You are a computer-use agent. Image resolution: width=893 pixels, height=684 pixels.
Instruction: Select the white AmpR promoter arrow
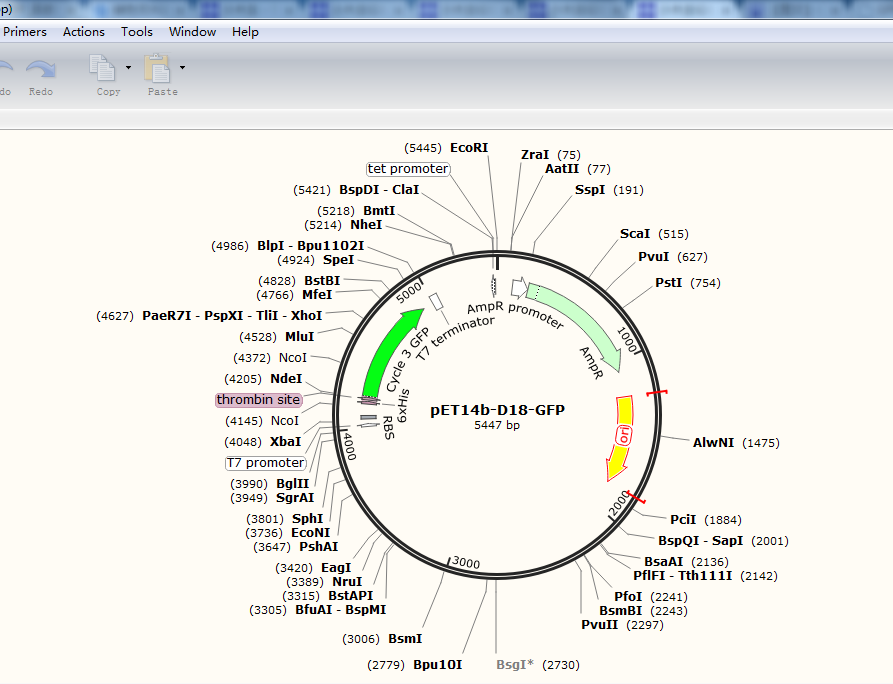coord(518,288)
